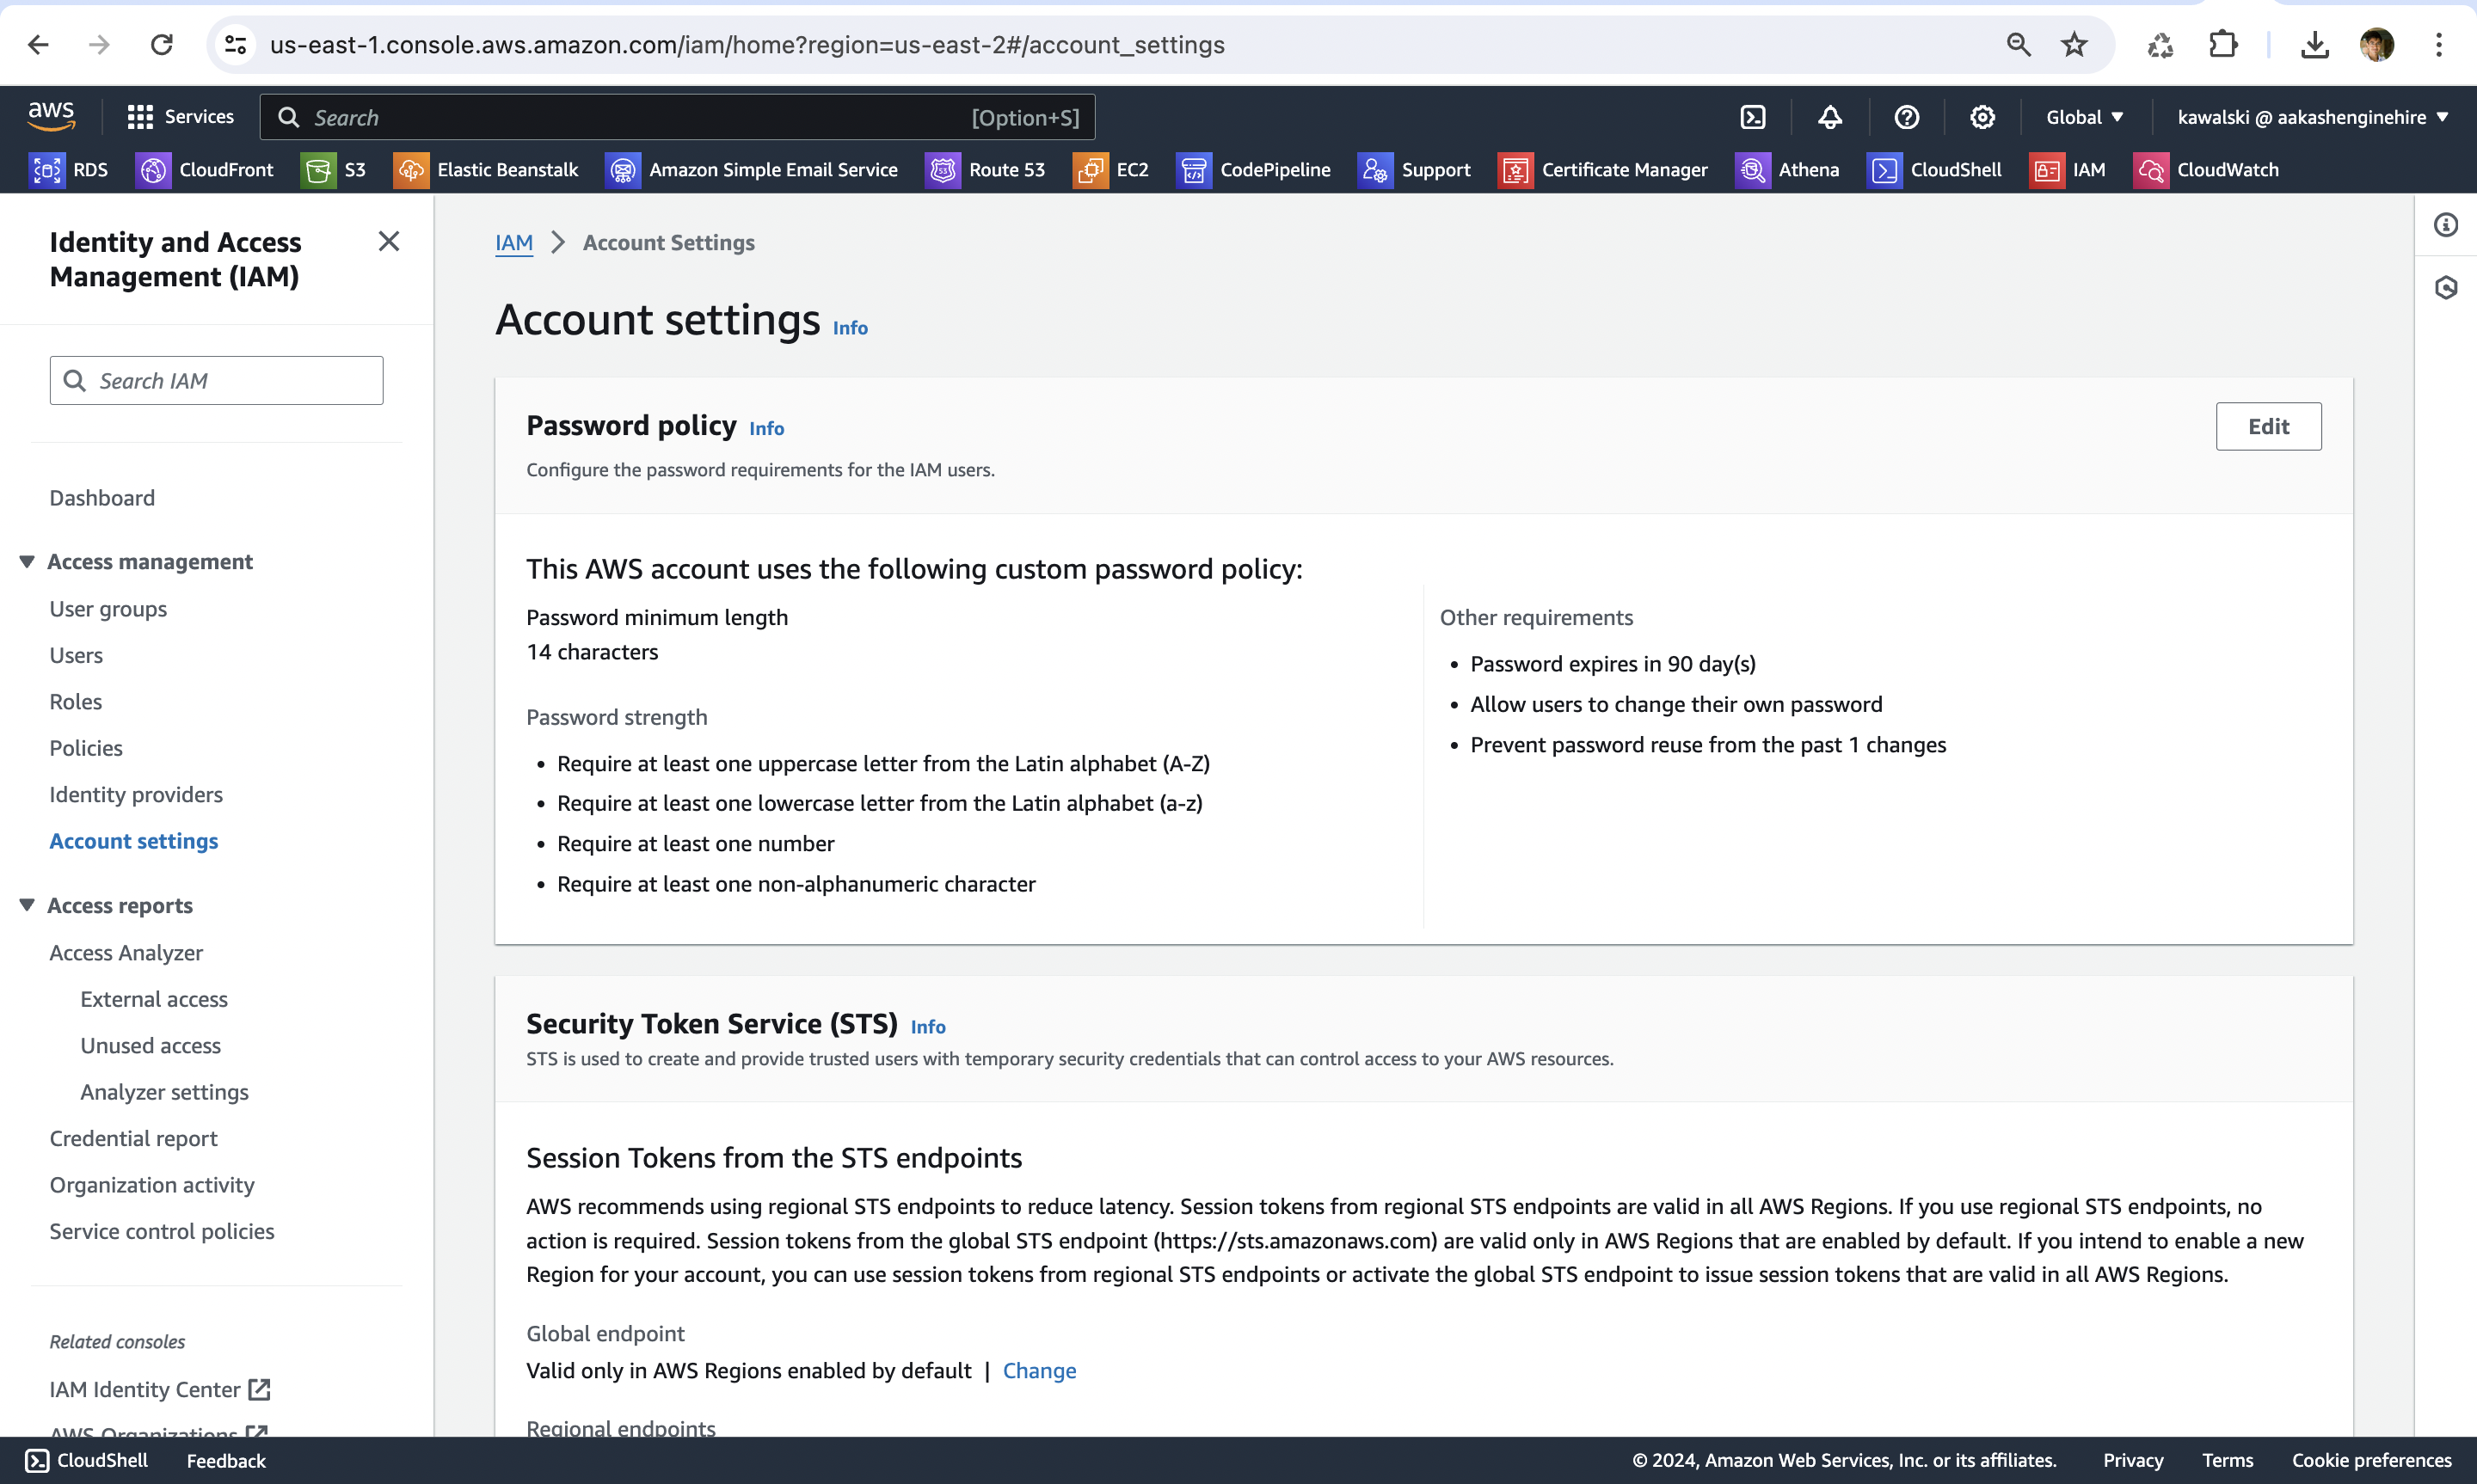Click inside the Search IAM field
This screenshot has width=2477, height=1484.
pos(216,381)
